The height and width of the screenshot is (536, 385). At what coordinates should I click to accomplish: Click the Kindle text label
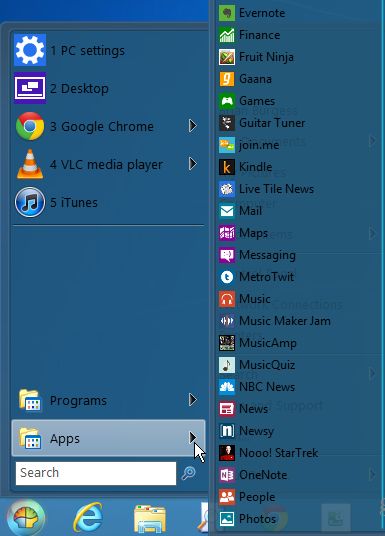(255, 167)
